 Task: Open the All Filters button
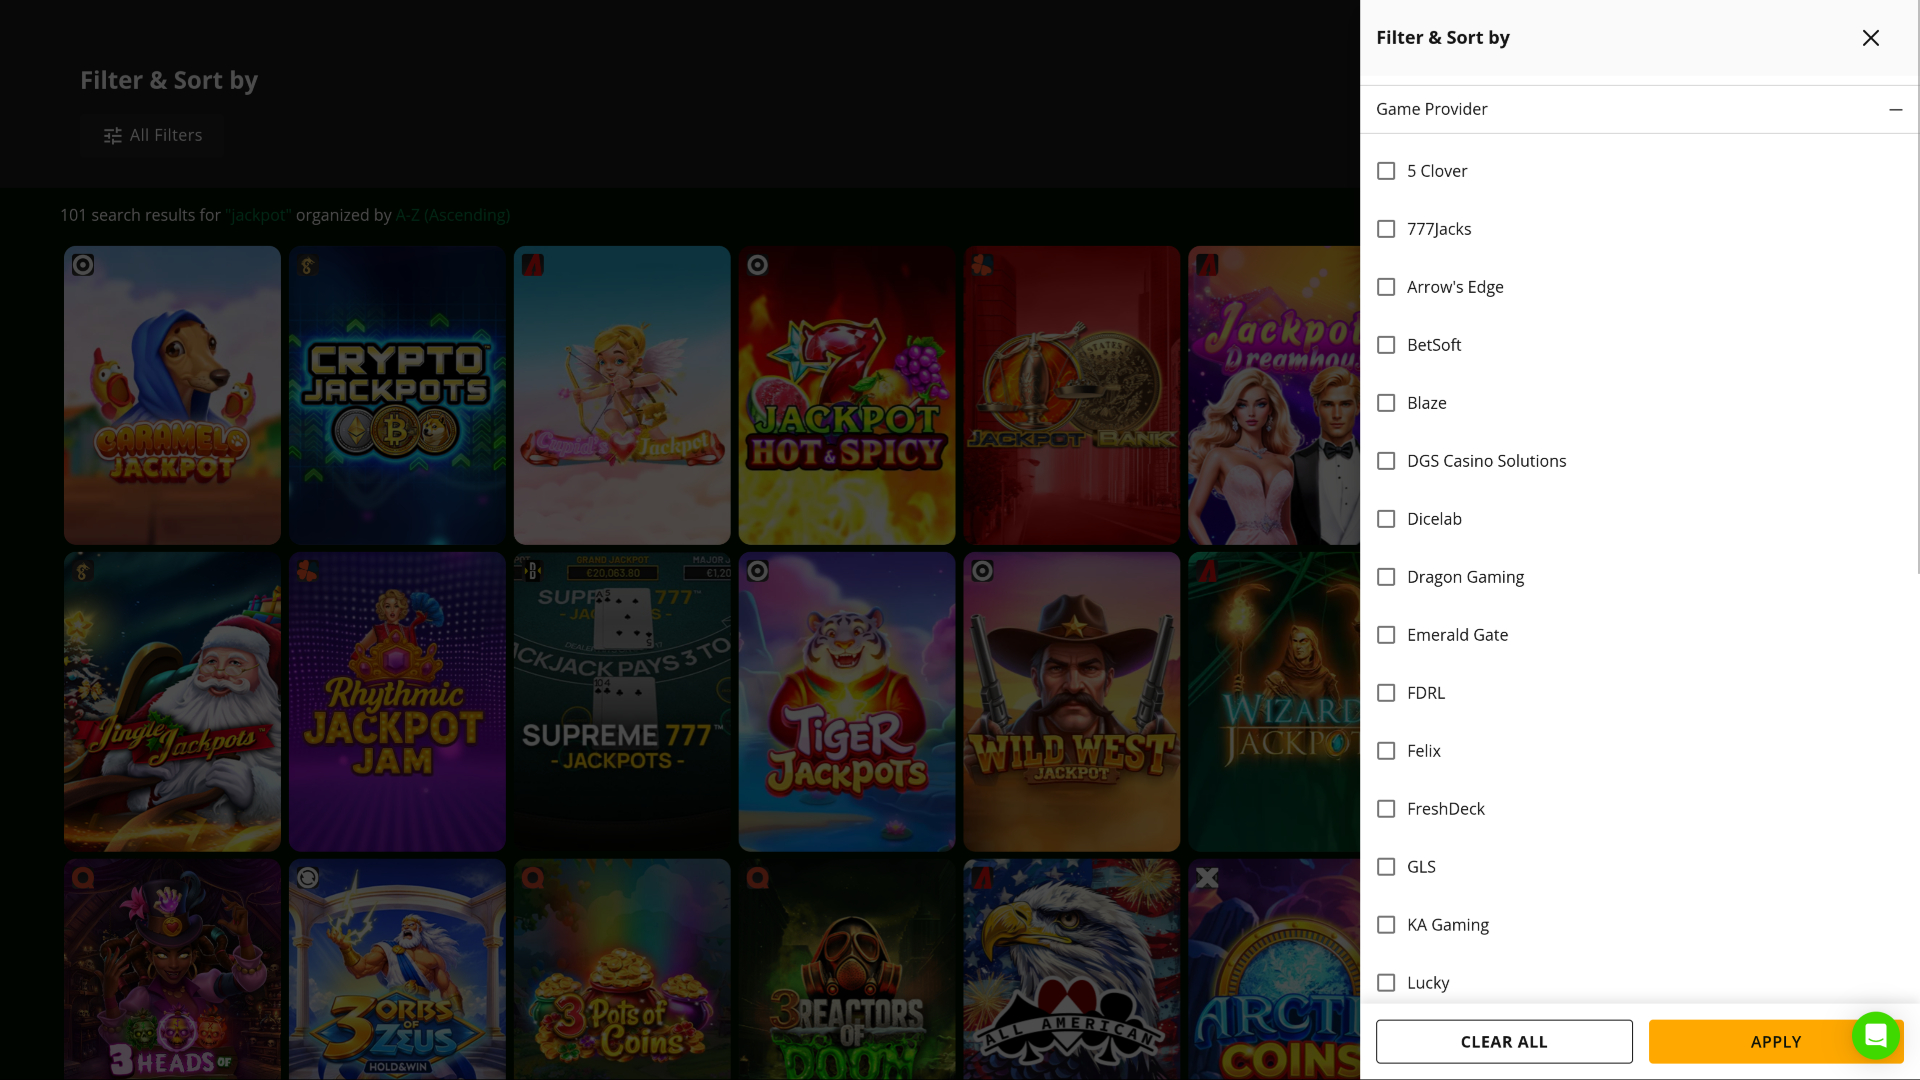click(153, 135)
